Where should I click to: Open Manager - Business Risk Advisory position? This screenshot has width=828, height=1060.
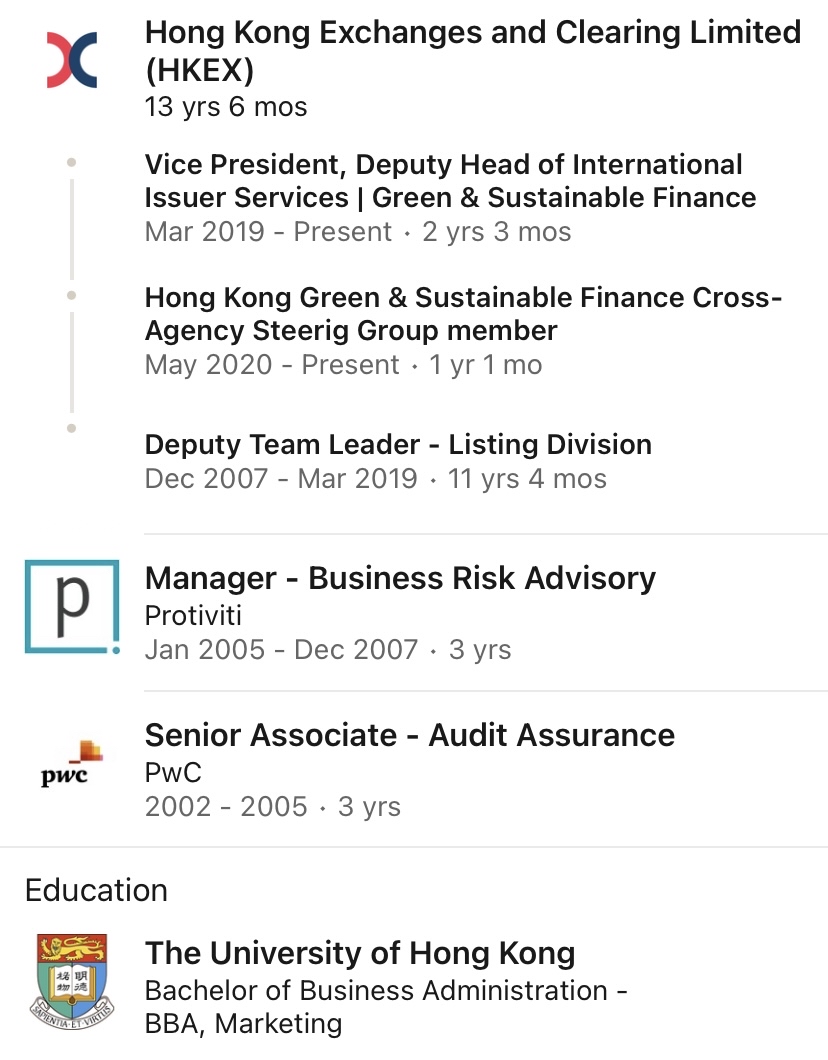click(400, 578)
